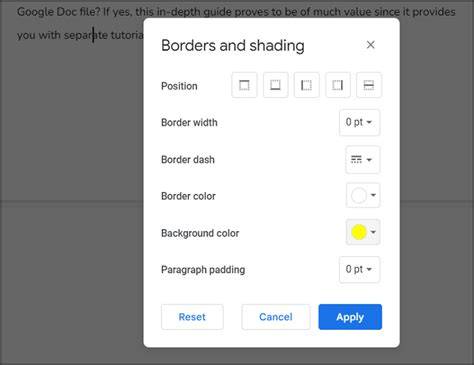Viewport: 474px width, 365px height.
Task: Open the Border width dropdown
Action: coord(359,122)
